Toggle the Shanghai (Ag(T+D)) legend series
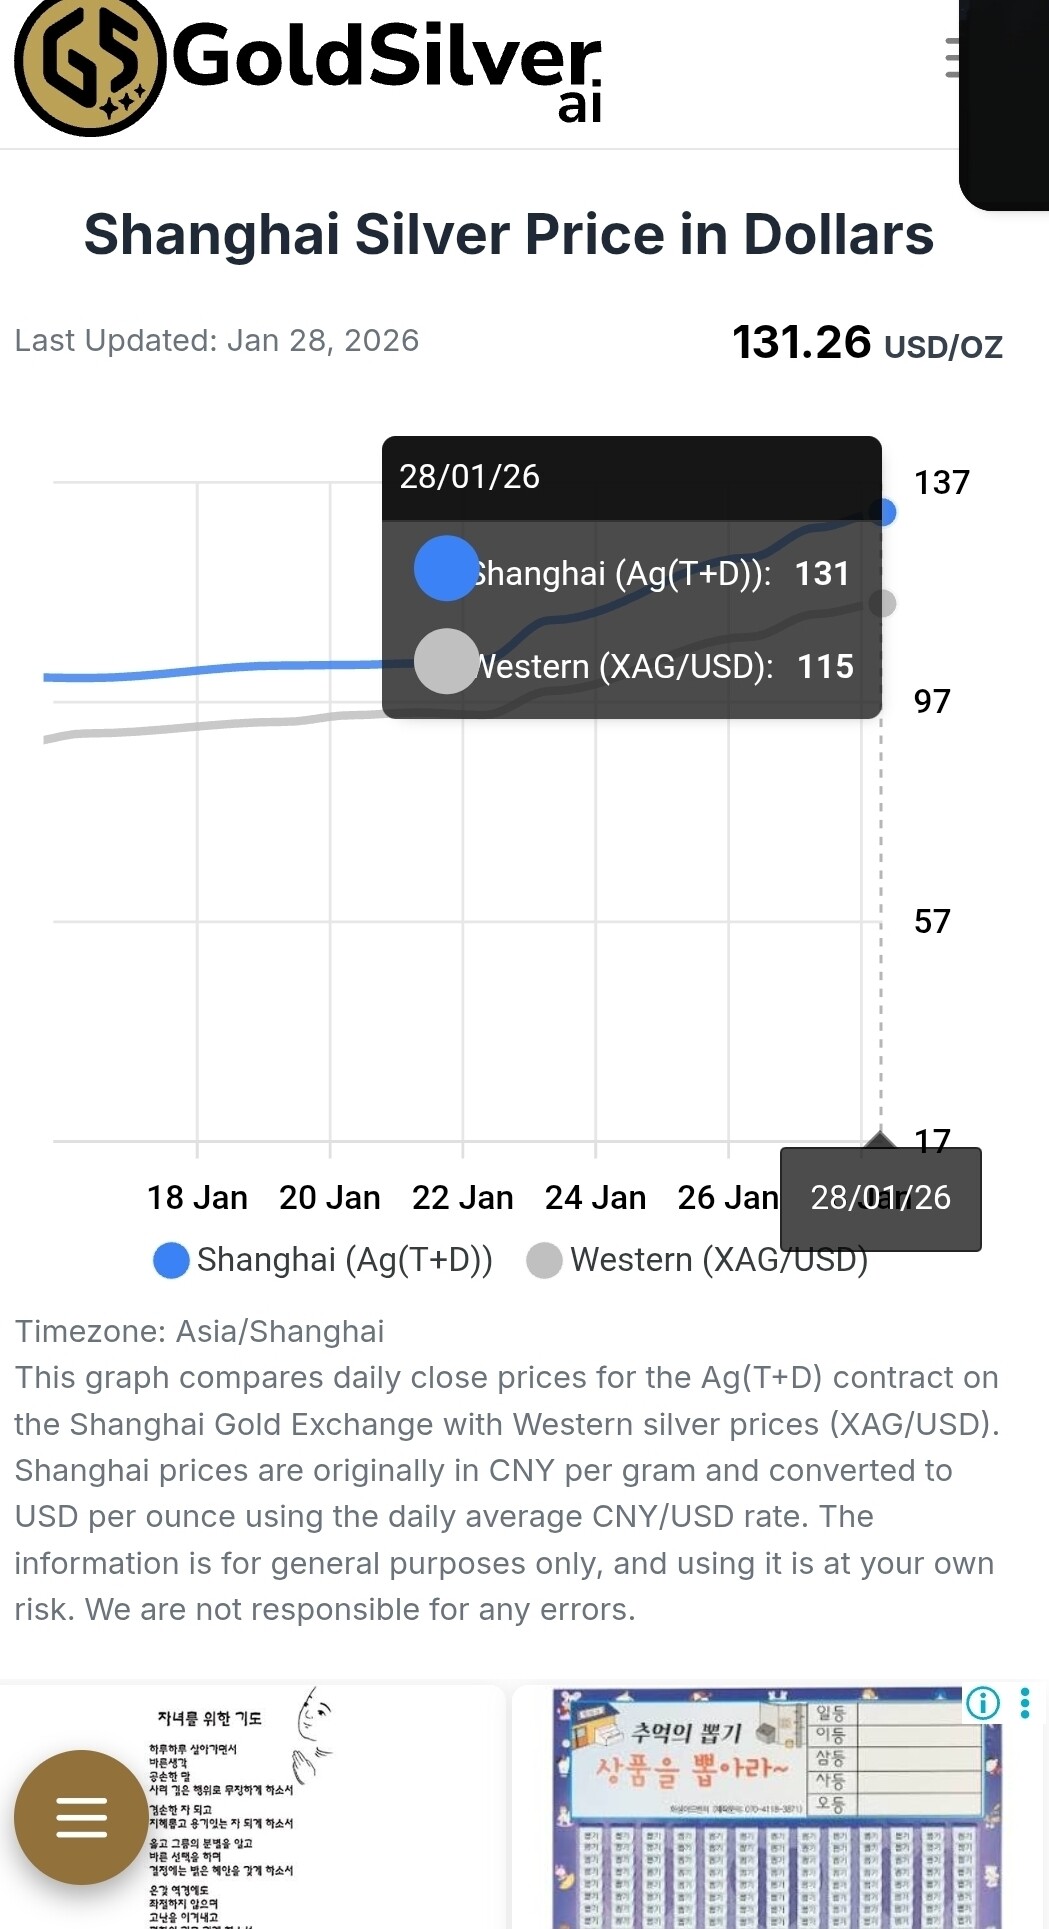 click(323, 1260)
